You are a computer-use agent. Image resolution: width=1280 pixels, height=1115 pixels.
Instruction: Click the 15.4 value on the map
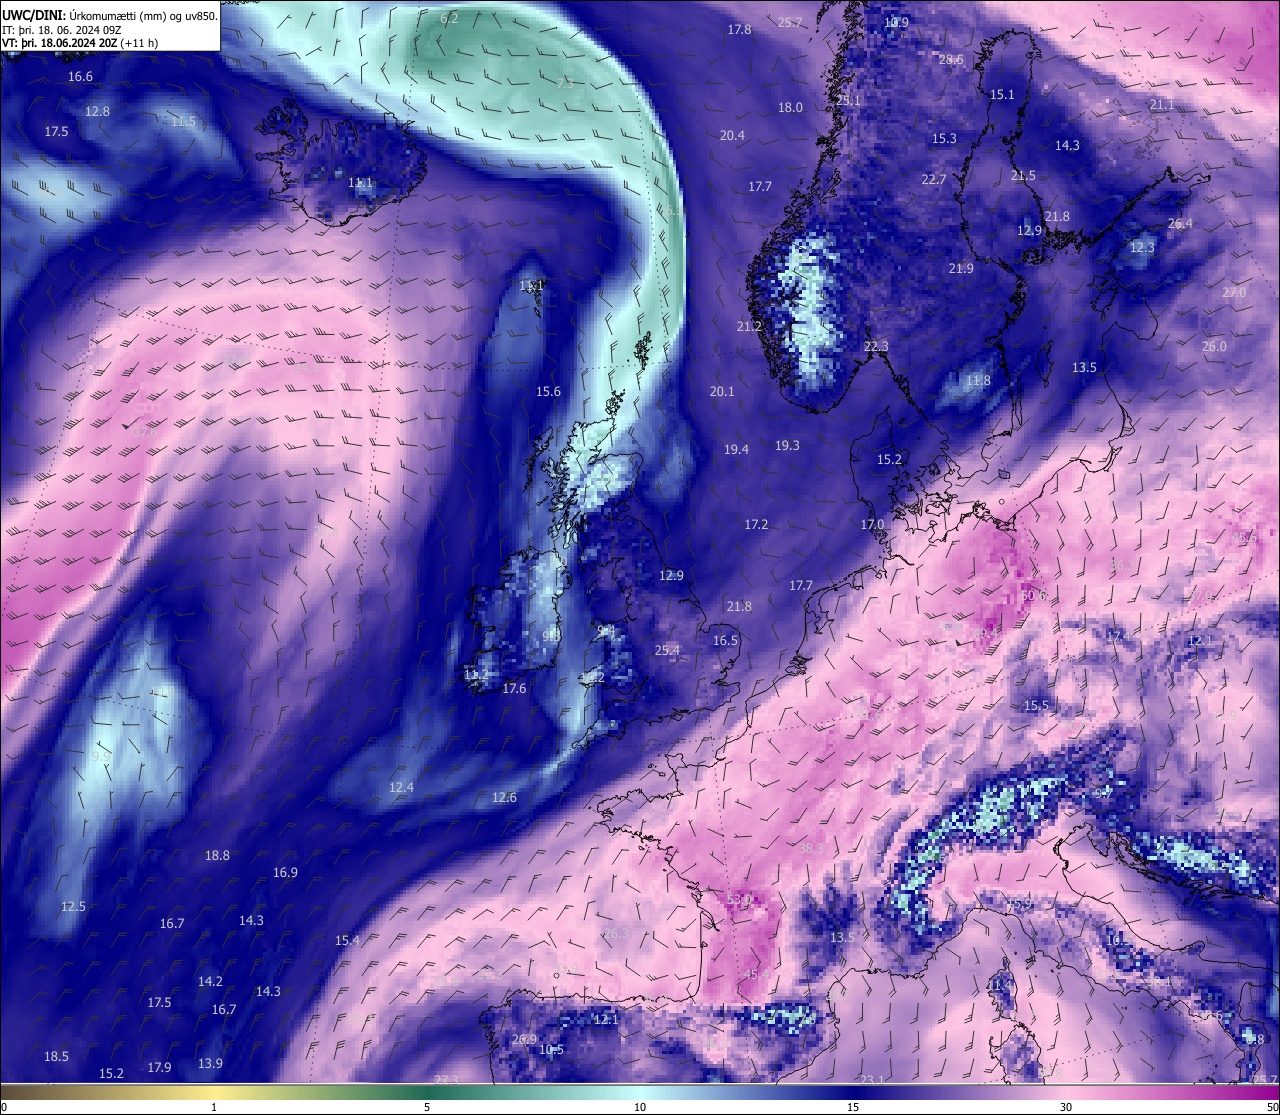pos(347,941)
